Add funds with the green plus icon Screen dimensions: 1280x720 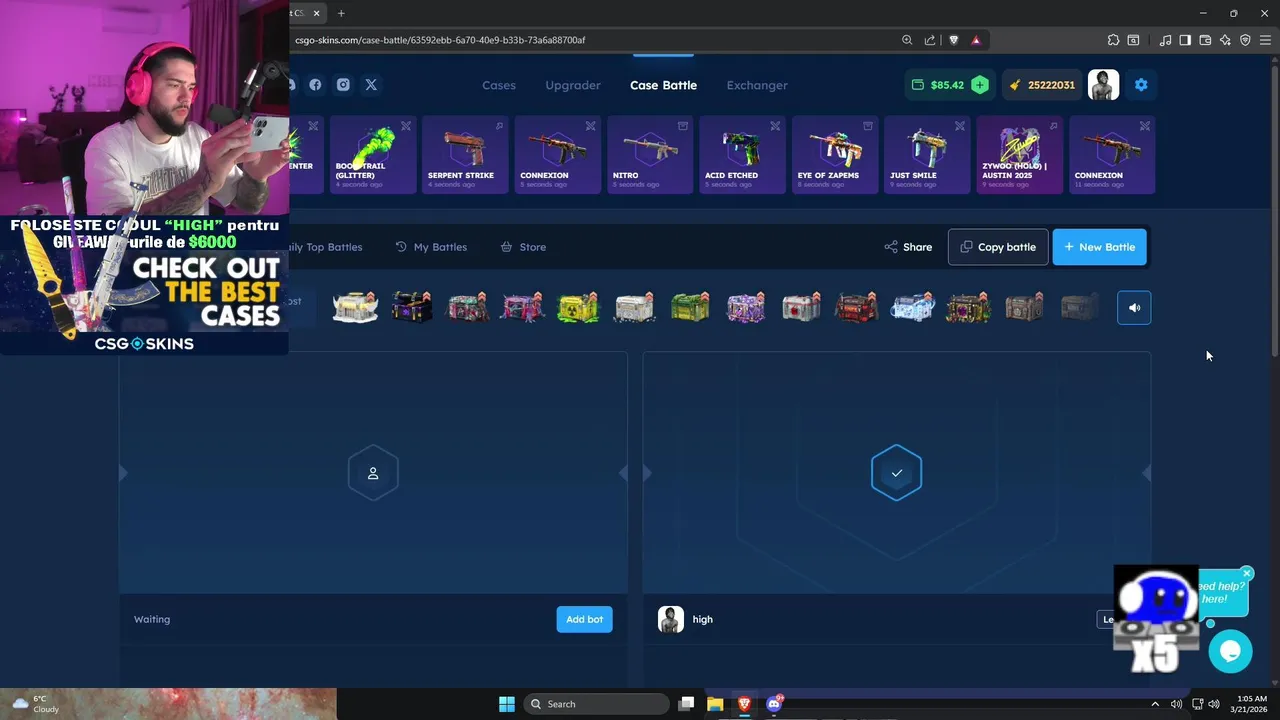980,85
